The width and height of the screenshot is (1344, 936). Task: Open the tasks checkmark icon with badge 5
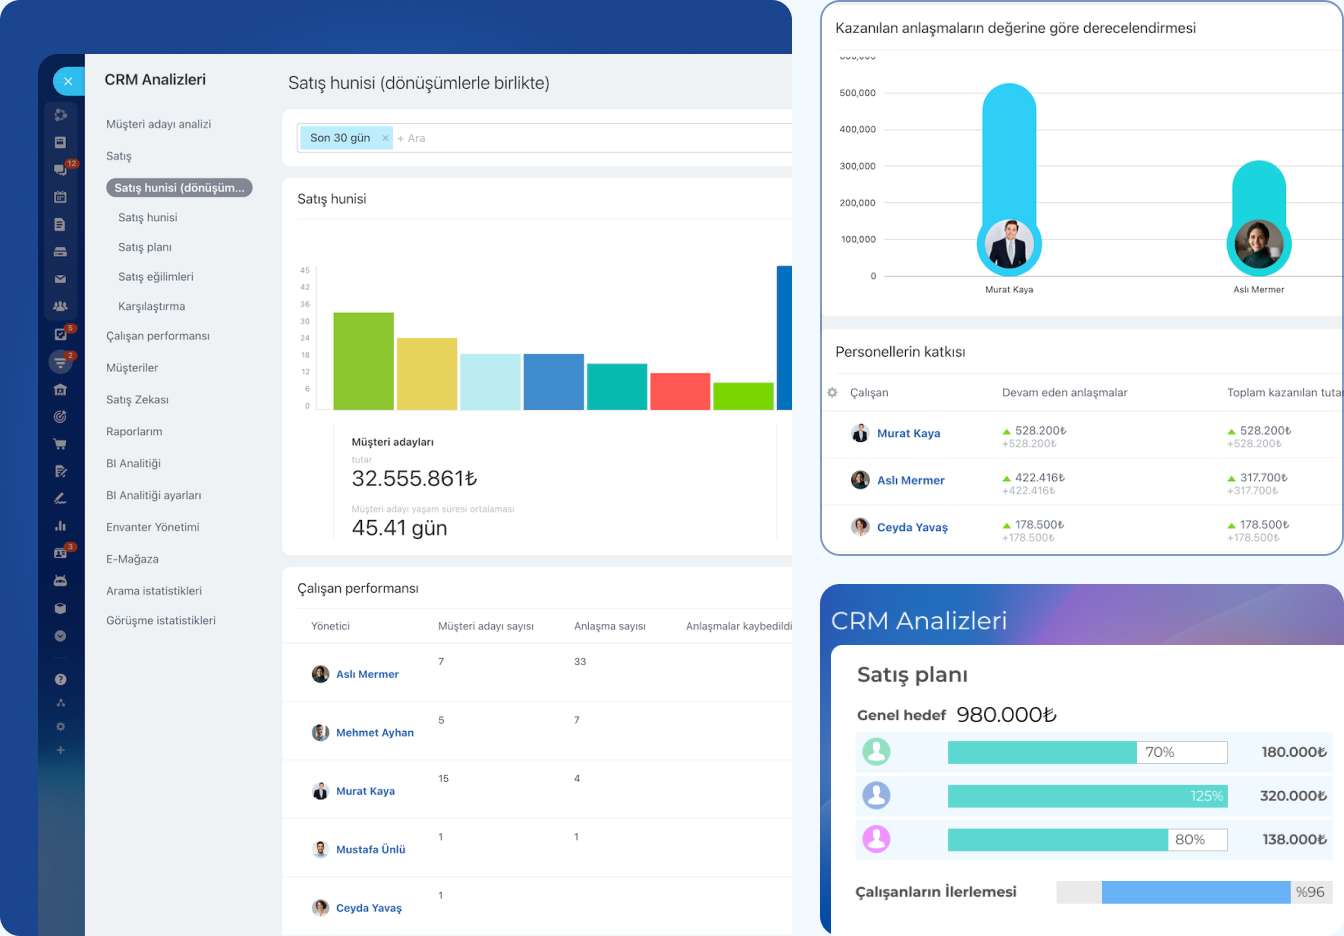coord(60,334)
